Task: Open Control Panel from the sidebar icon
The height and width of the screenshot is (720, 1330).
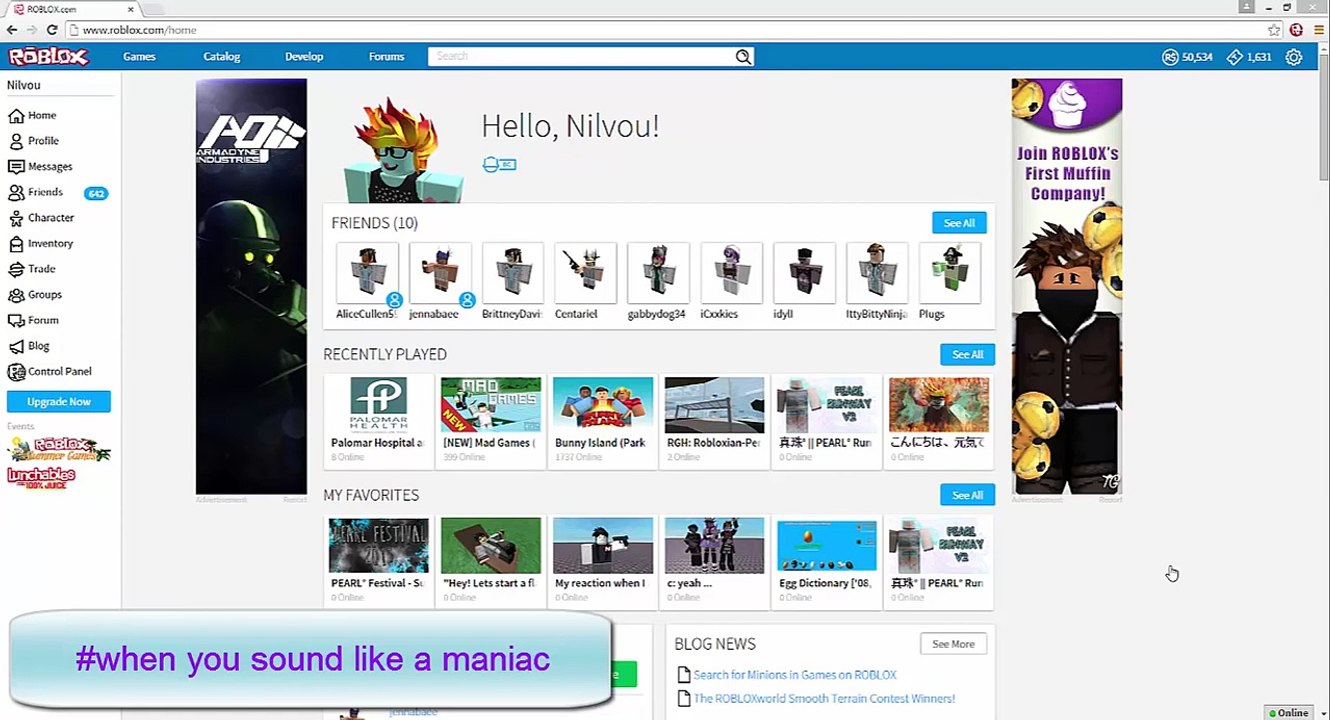Action: coord(16,372)
